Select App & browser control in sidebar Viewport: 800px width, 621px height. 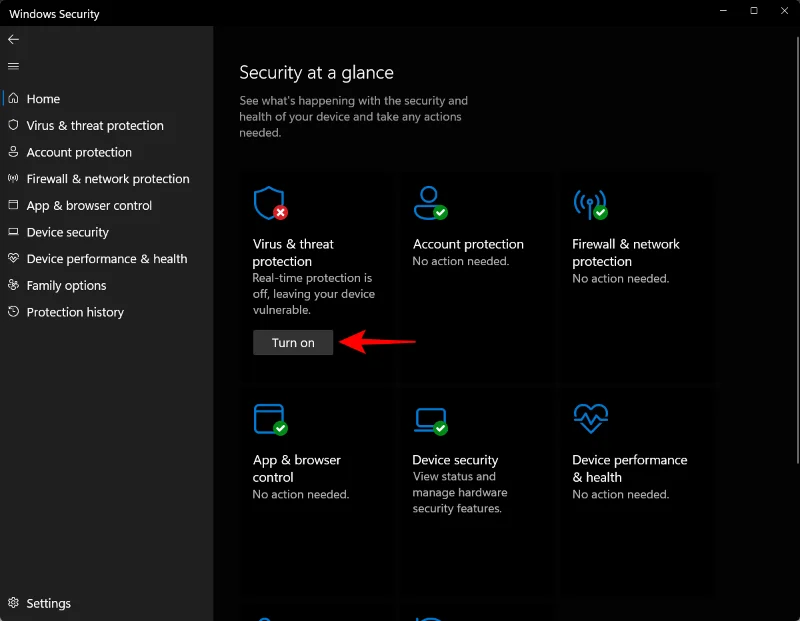coord(90,205)
